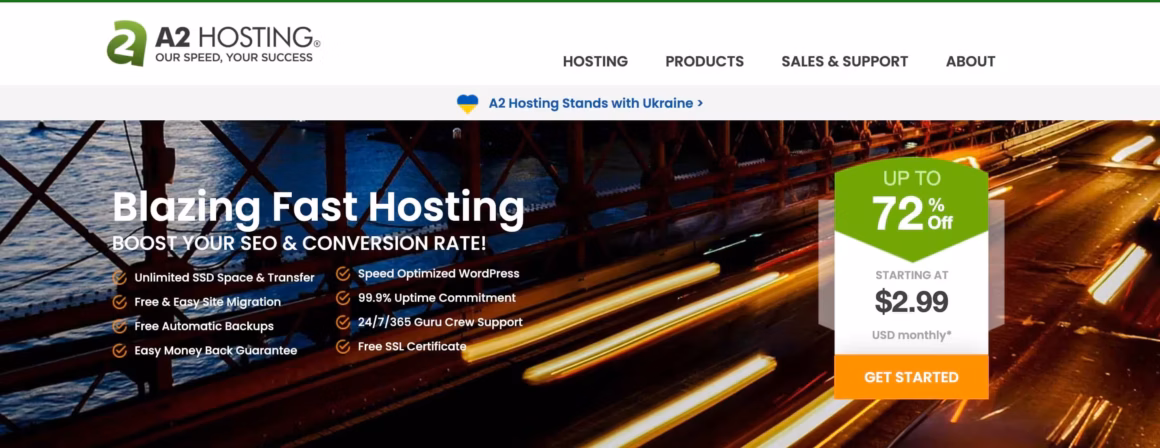
Task: Click Speed Optimized WordPress text
Action: click(439, 274)
